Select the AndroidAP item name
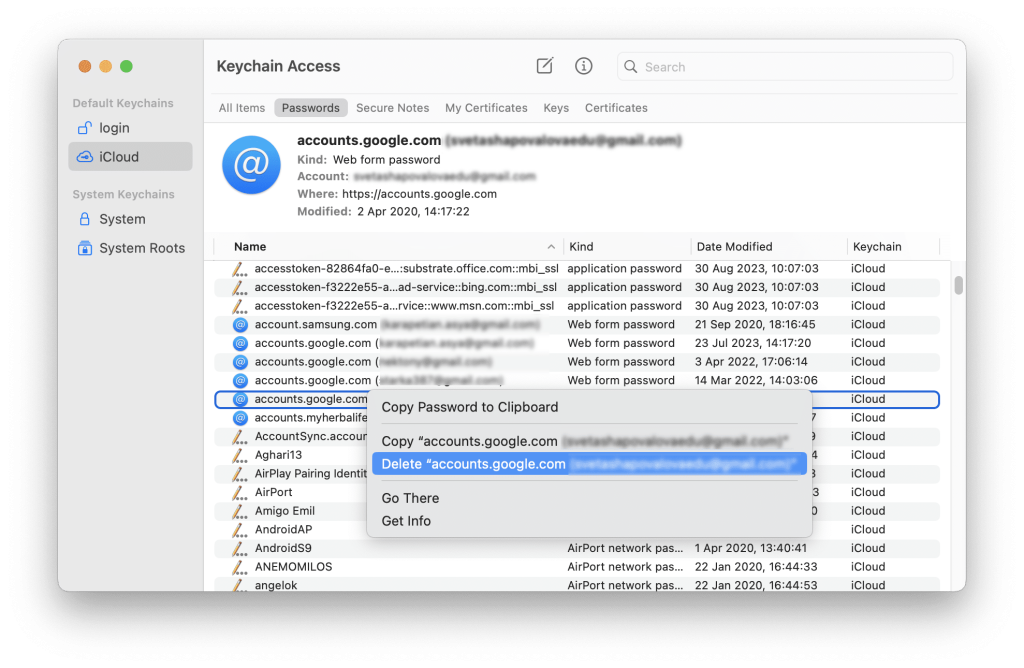This screenshot has width=1024, height=668. tap(283, 530)
